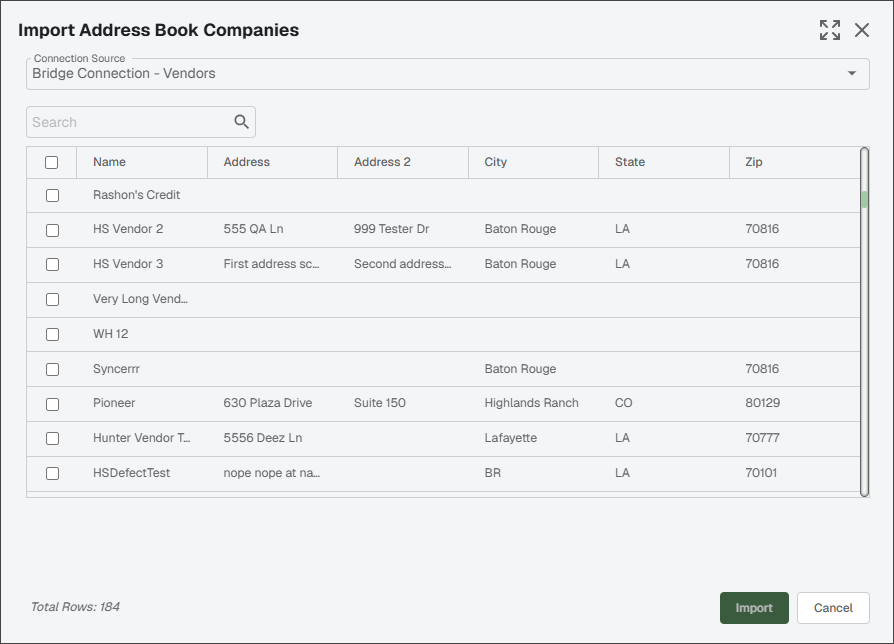Check the Very Long Vend... row checkbox
This screenshot has height=644, width=894.
coord(52,299)
